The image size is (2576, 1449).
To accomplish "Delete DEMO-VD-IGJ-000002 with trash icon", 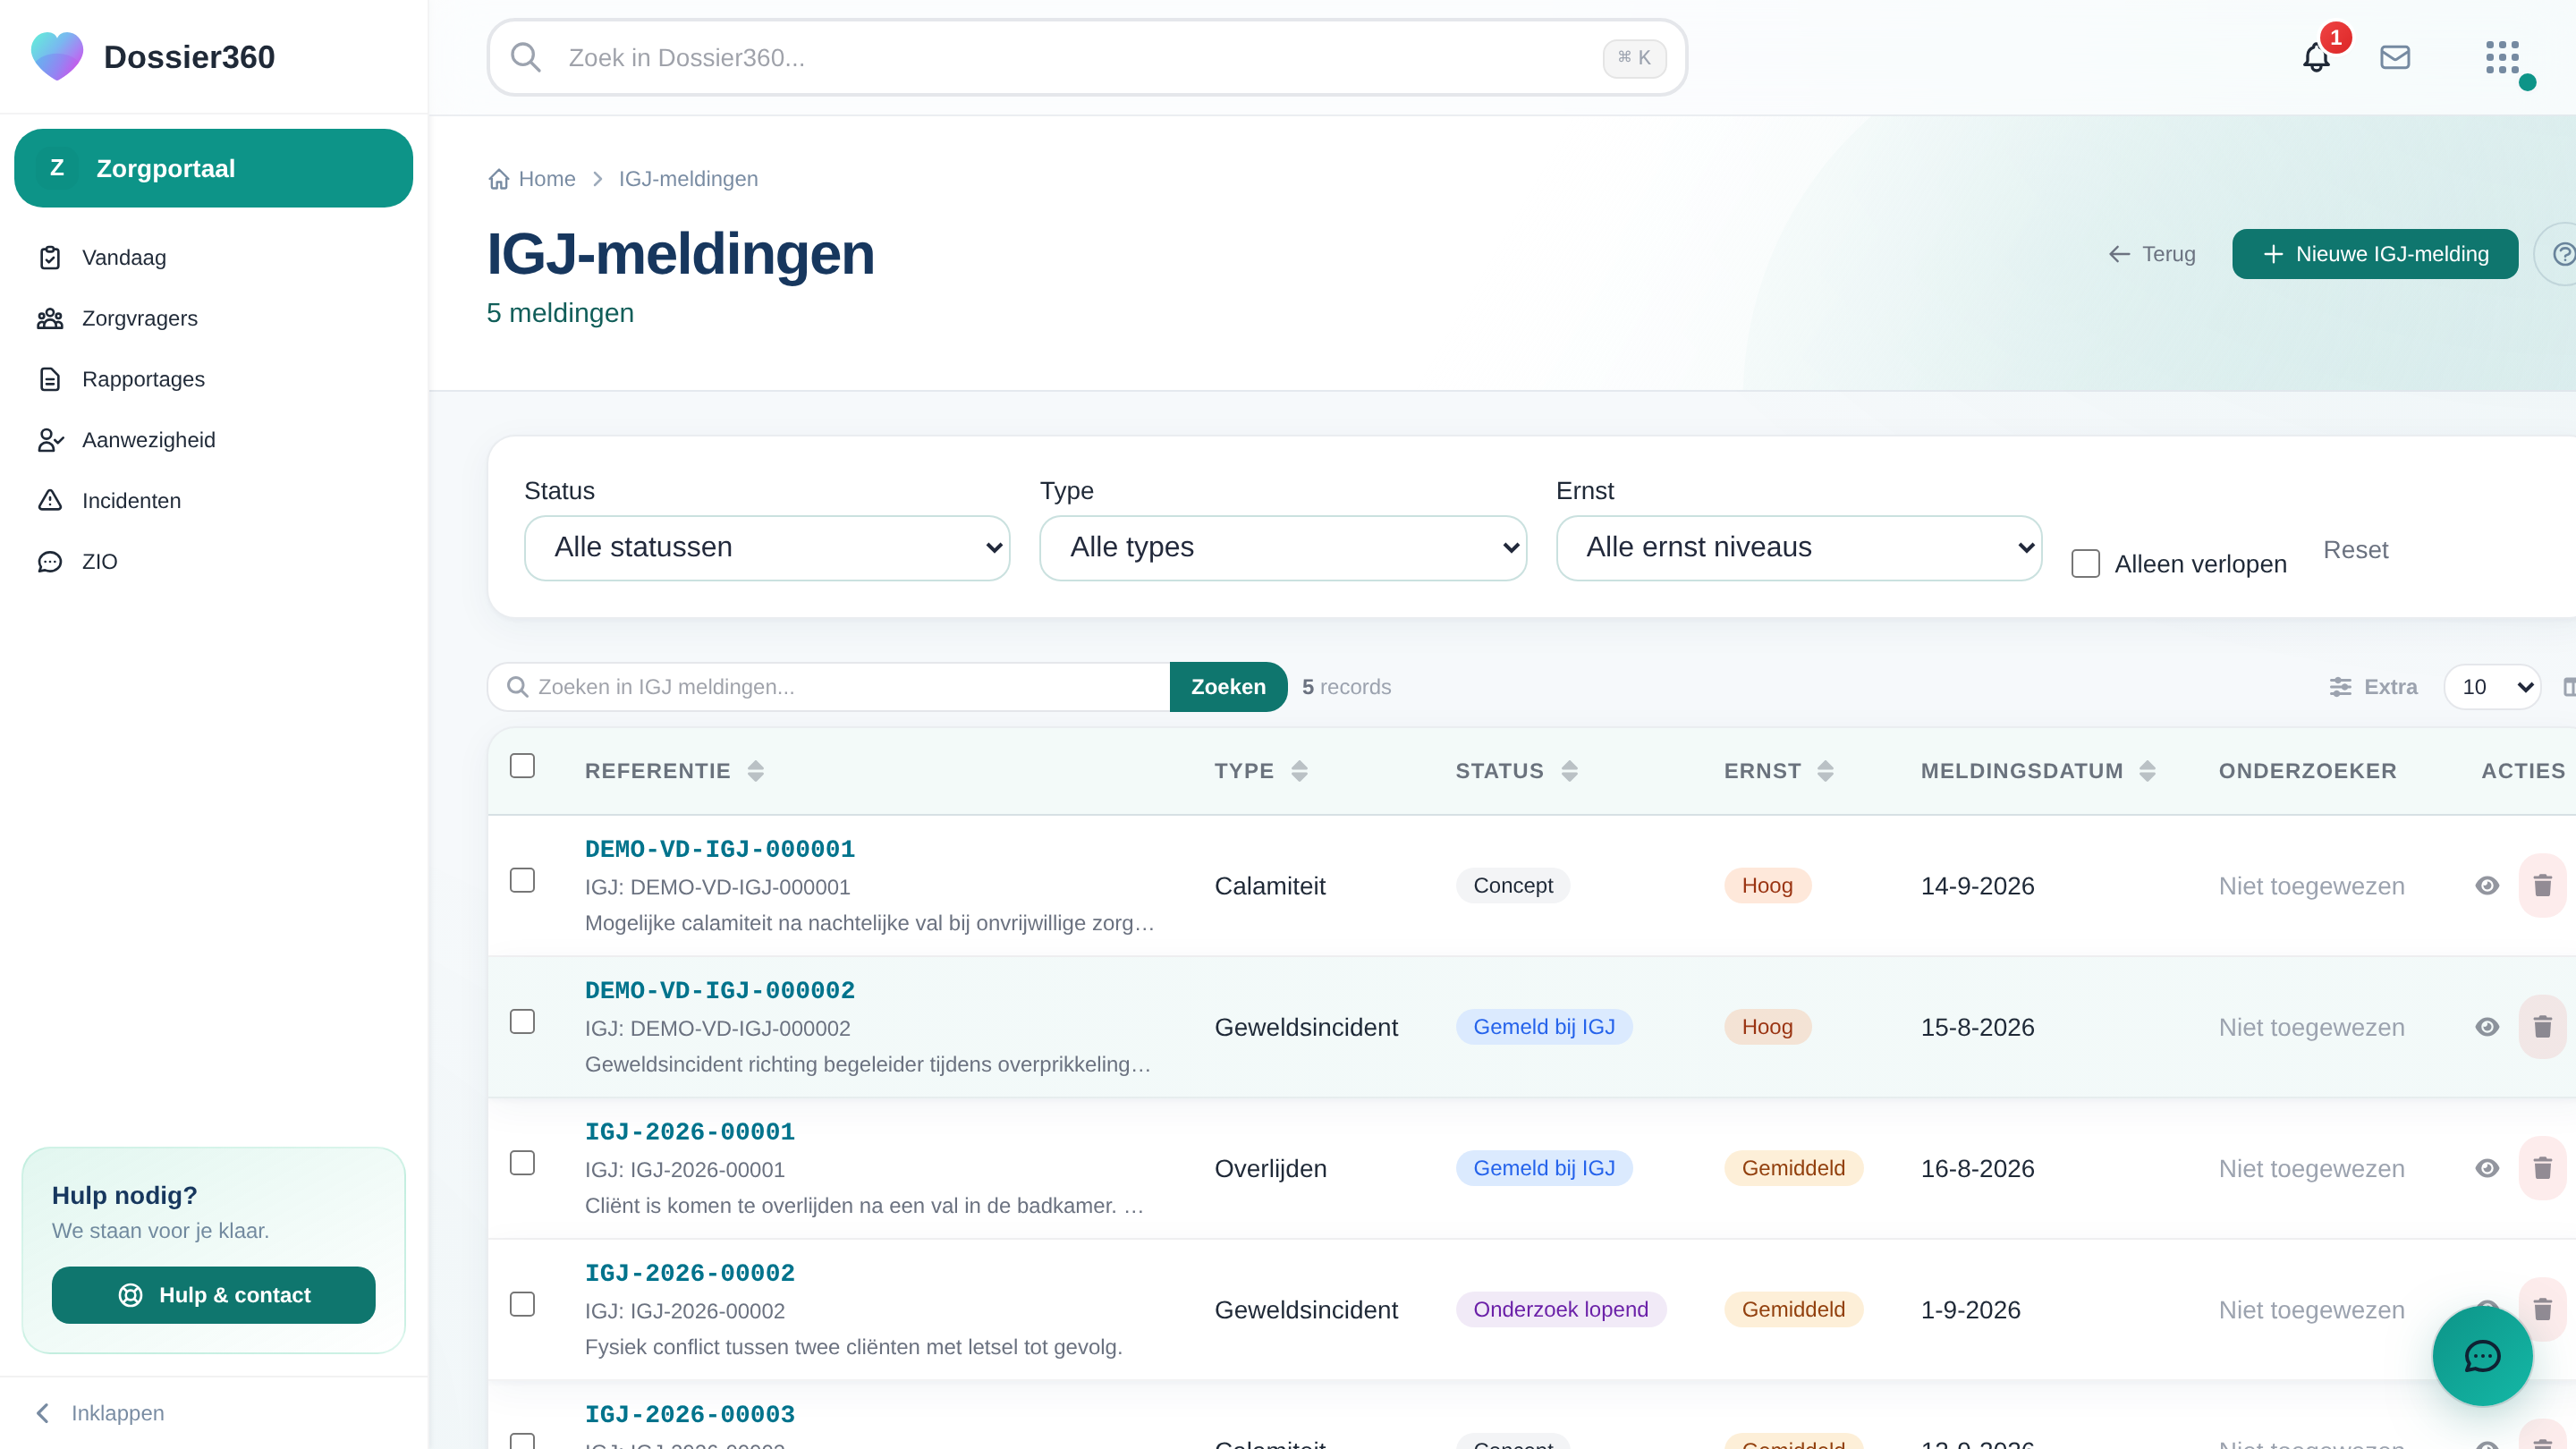I will click(2542, 1027).
